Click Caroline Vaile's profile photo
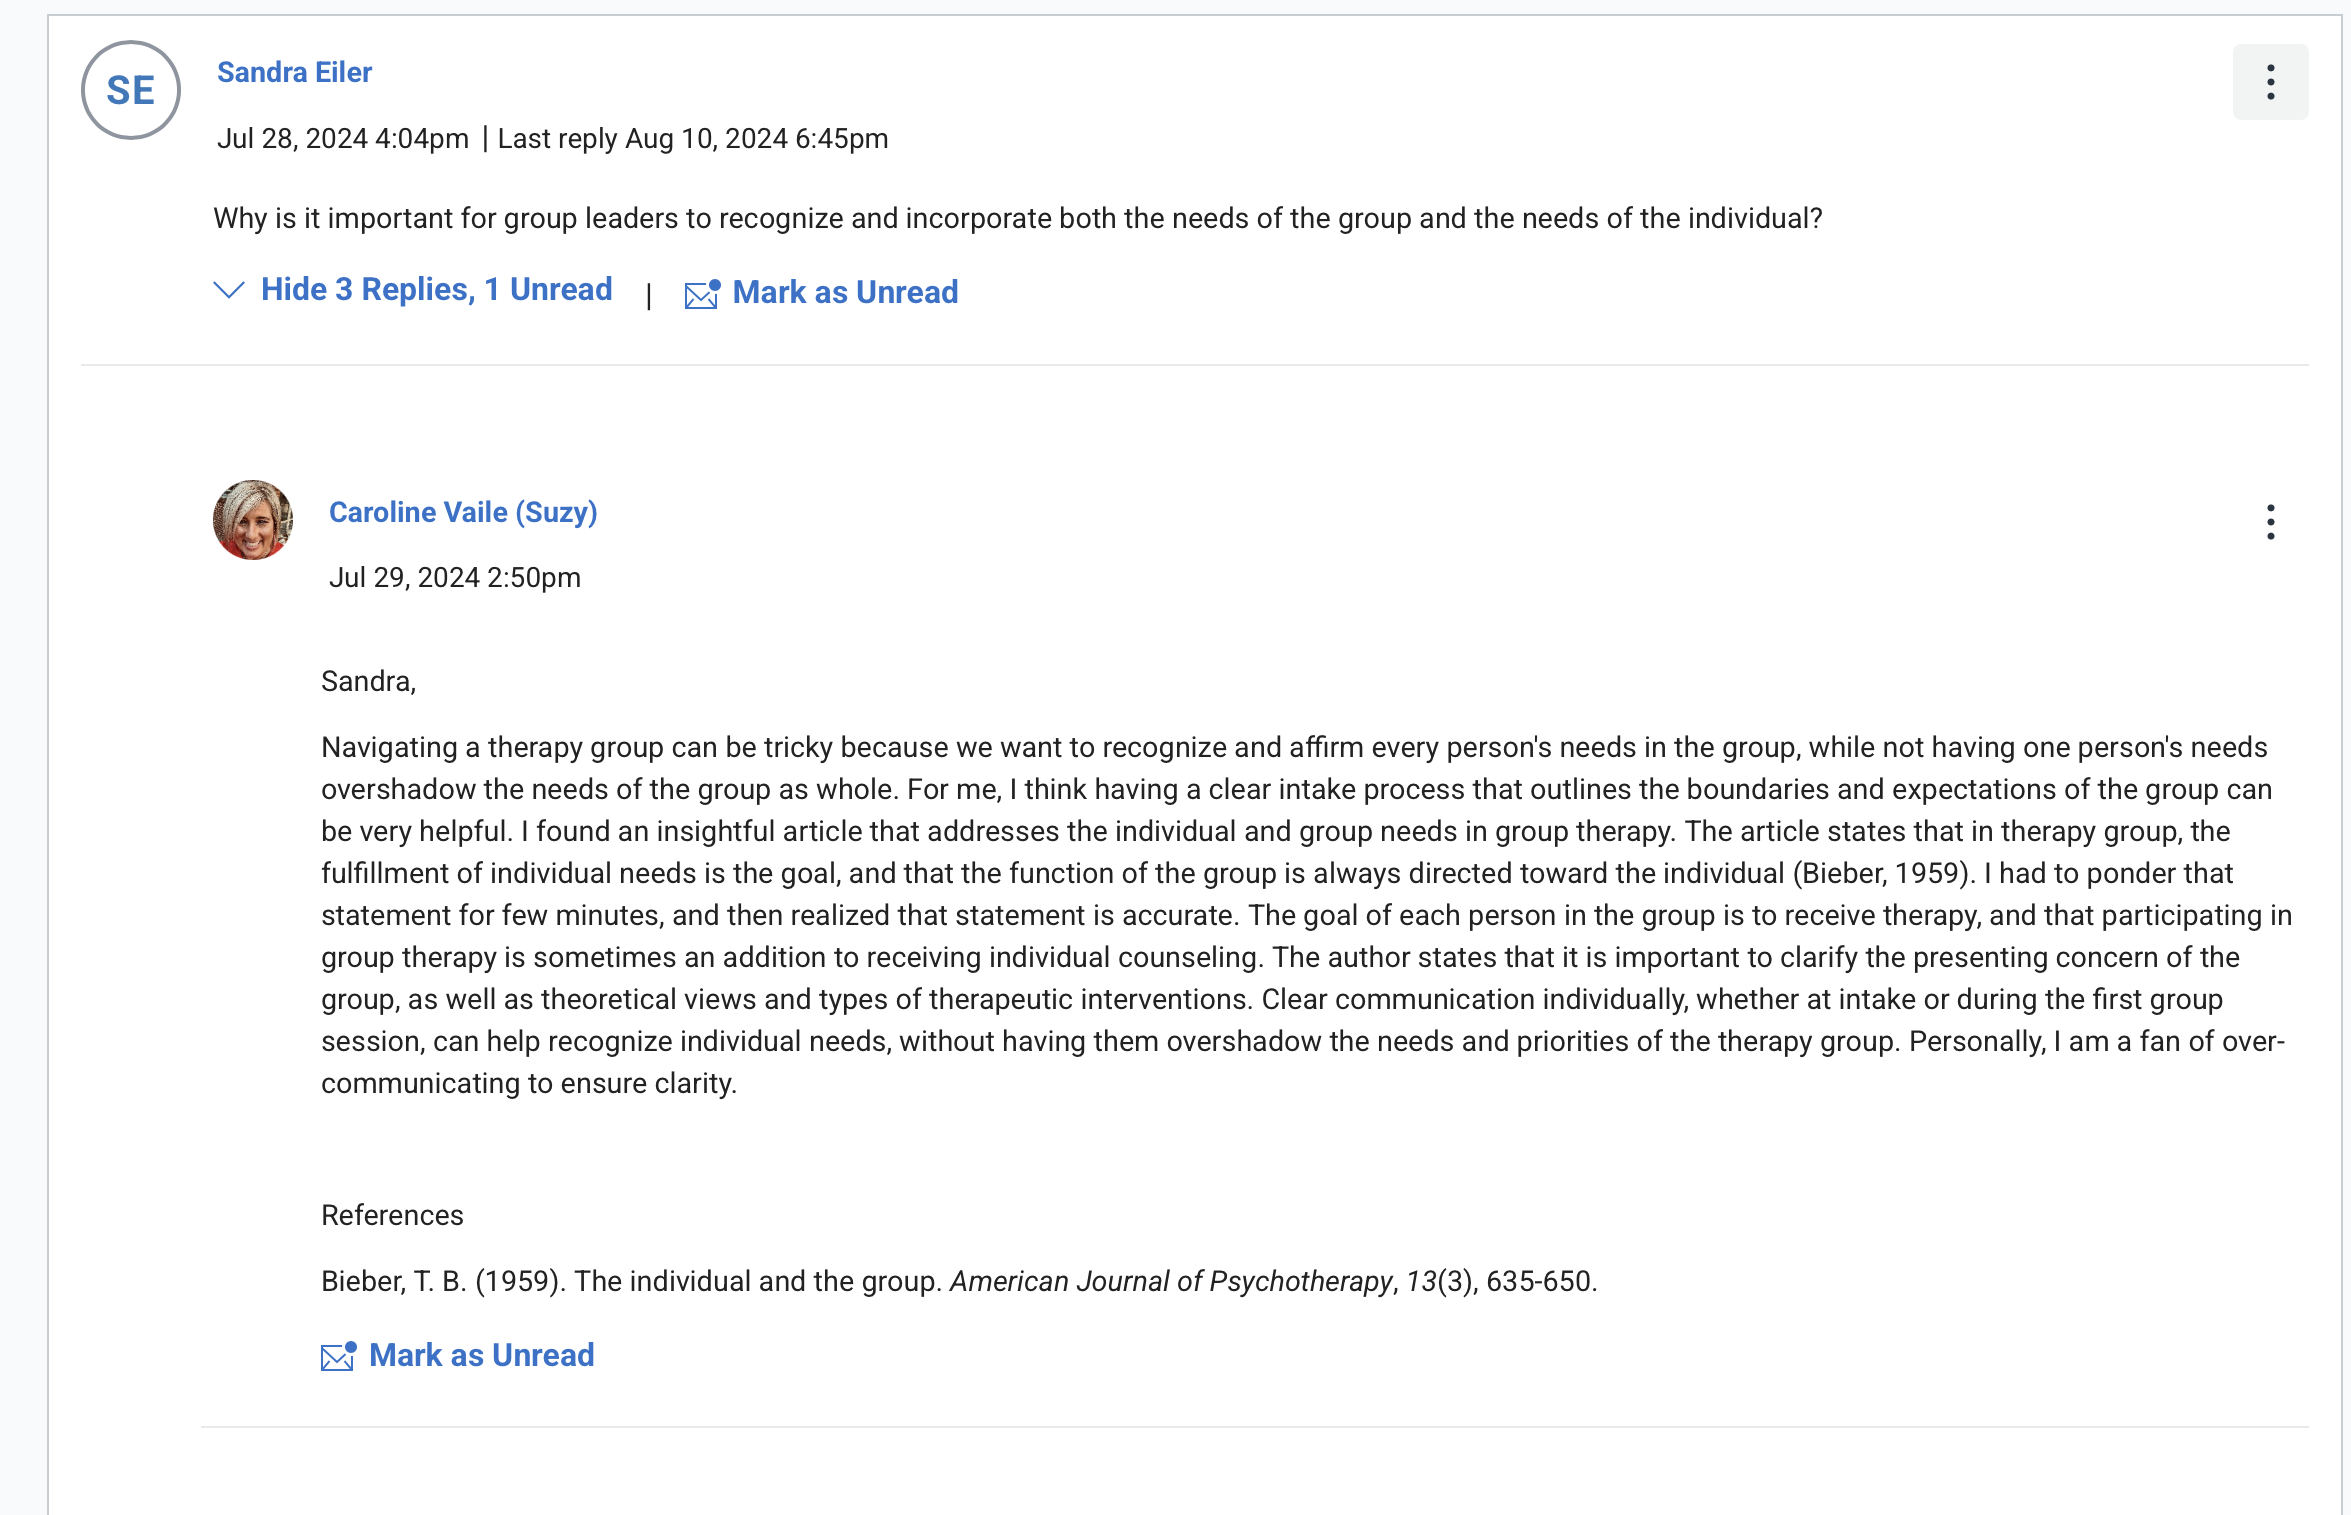The width and height of the screenshot is (2351, 1515). (253, 520)
